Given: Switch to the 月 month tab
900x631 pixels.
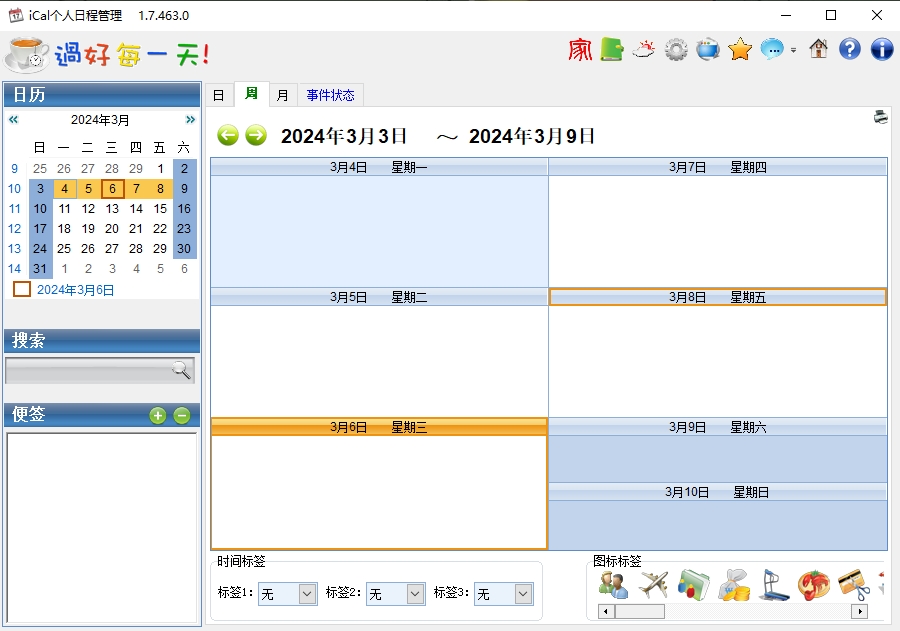Looking at the screenshot, I should click(x=283, y=95).
